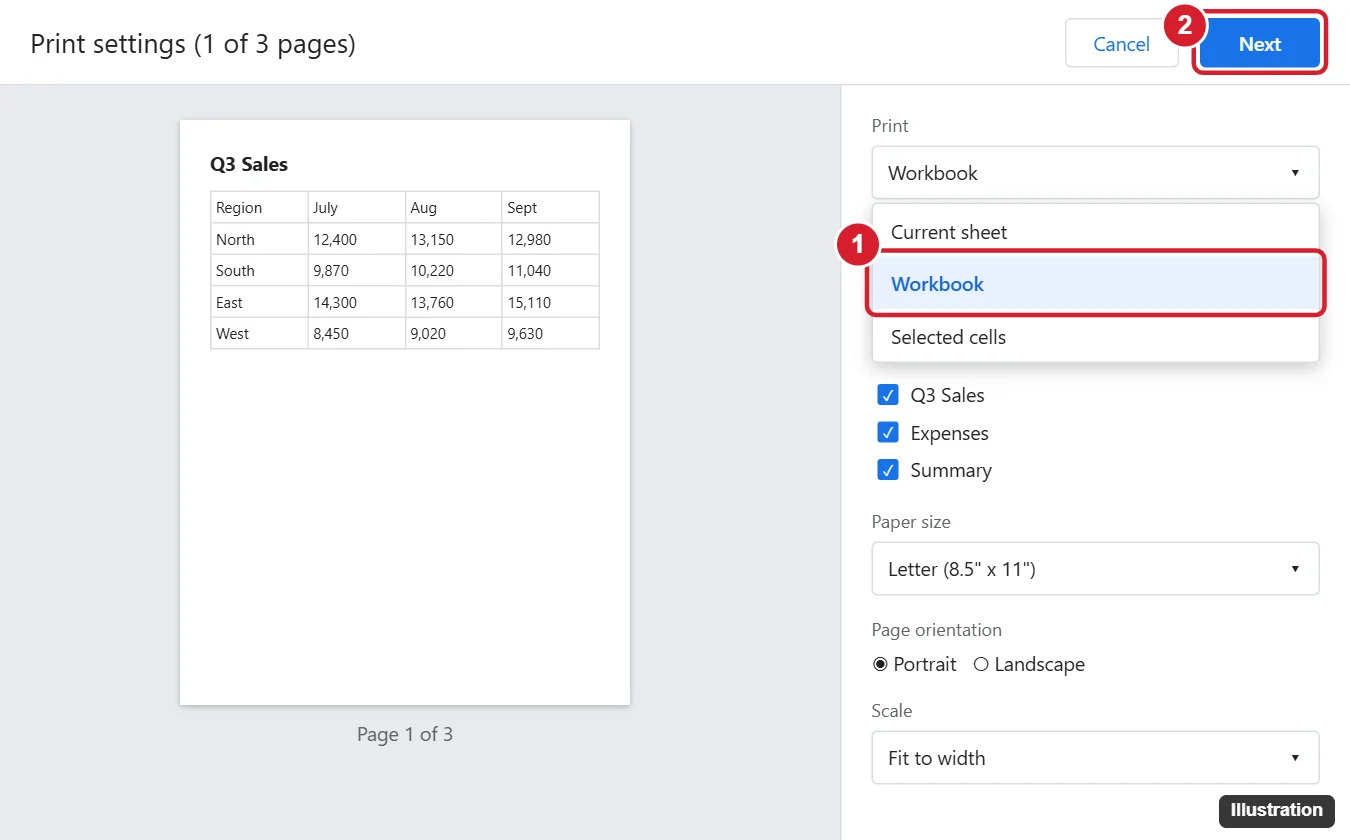Viewport: 1350px width, 840px height.
Task: Click the cell showing 13,150
Action: pyautogui.click(x=453, y=239)
